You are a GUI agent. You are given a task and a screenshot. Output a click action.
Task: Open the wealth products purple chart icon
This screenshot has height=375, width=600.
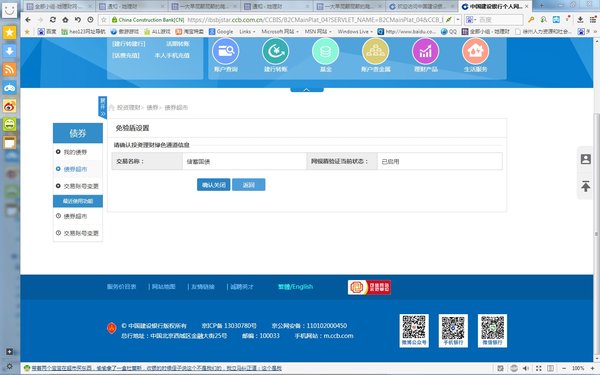coord(426,51)
